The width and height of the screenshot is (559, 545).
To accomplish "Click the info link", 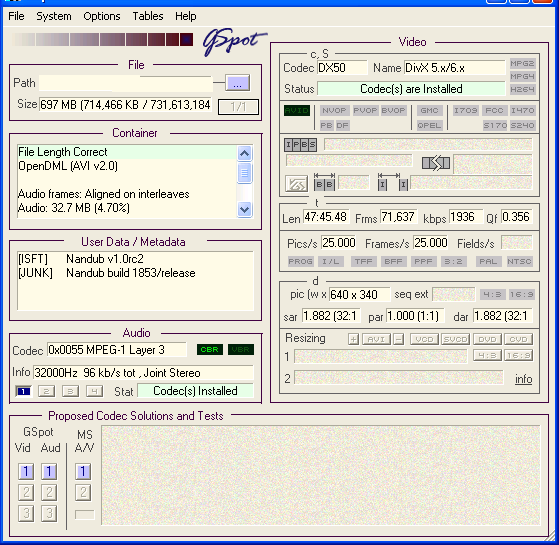I will (523, 379).
